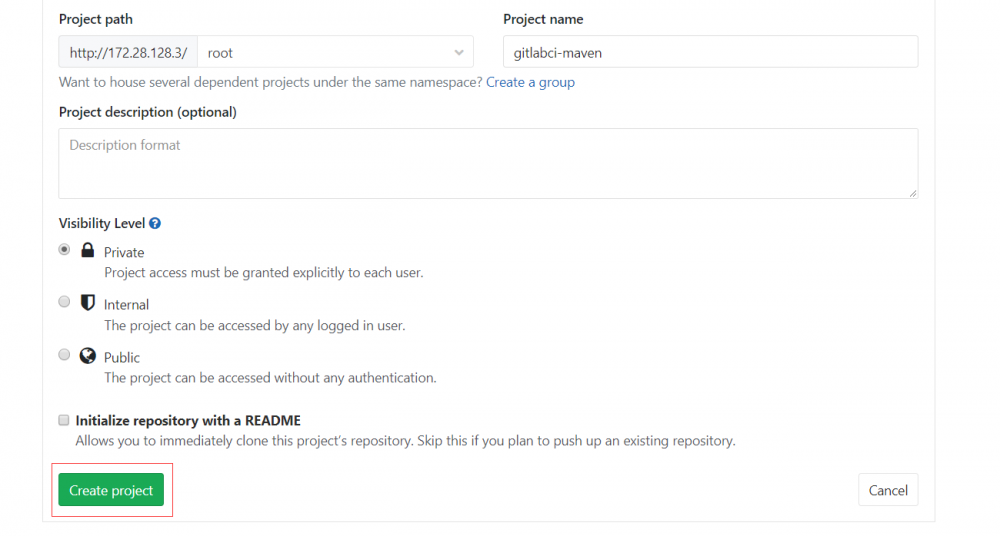Click the lock icon beside Private
This screenshot has height=536, width=1000.
coord(87,250)
